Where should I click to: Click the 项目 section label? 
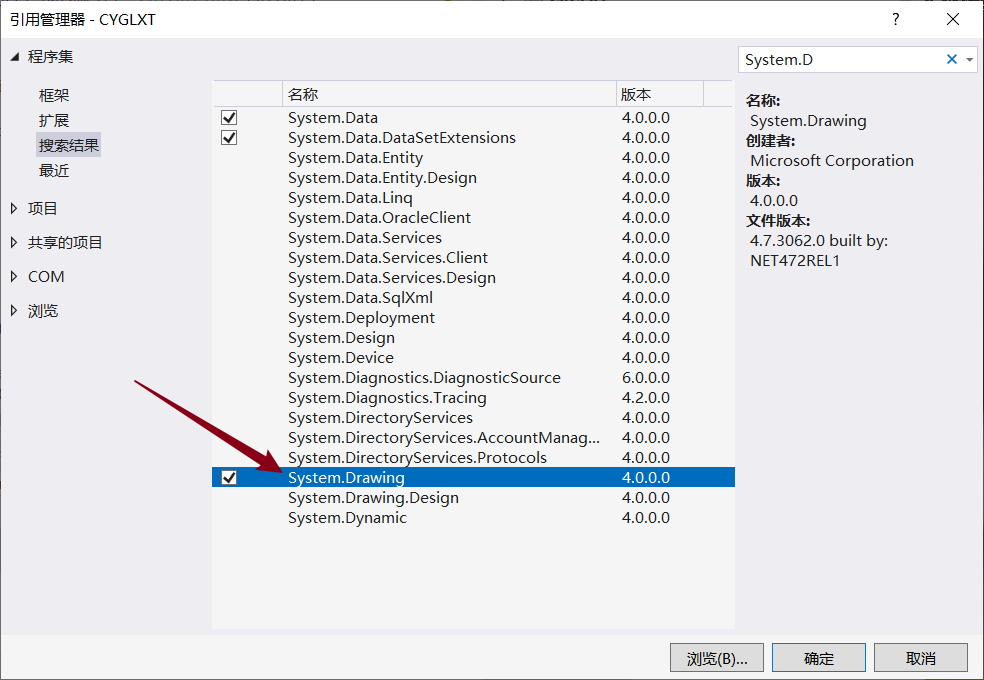coord(43,208)
